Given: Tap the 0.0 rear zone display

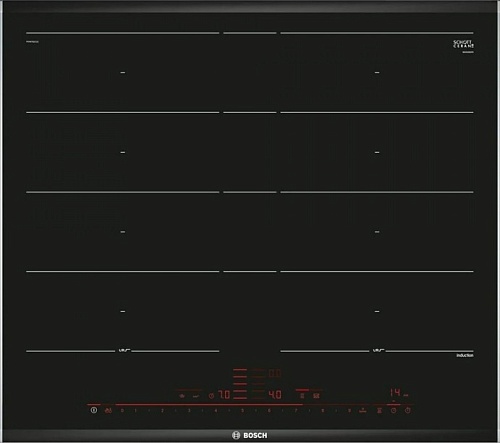Looking at the screenshot, I should (x=275, y=373).
